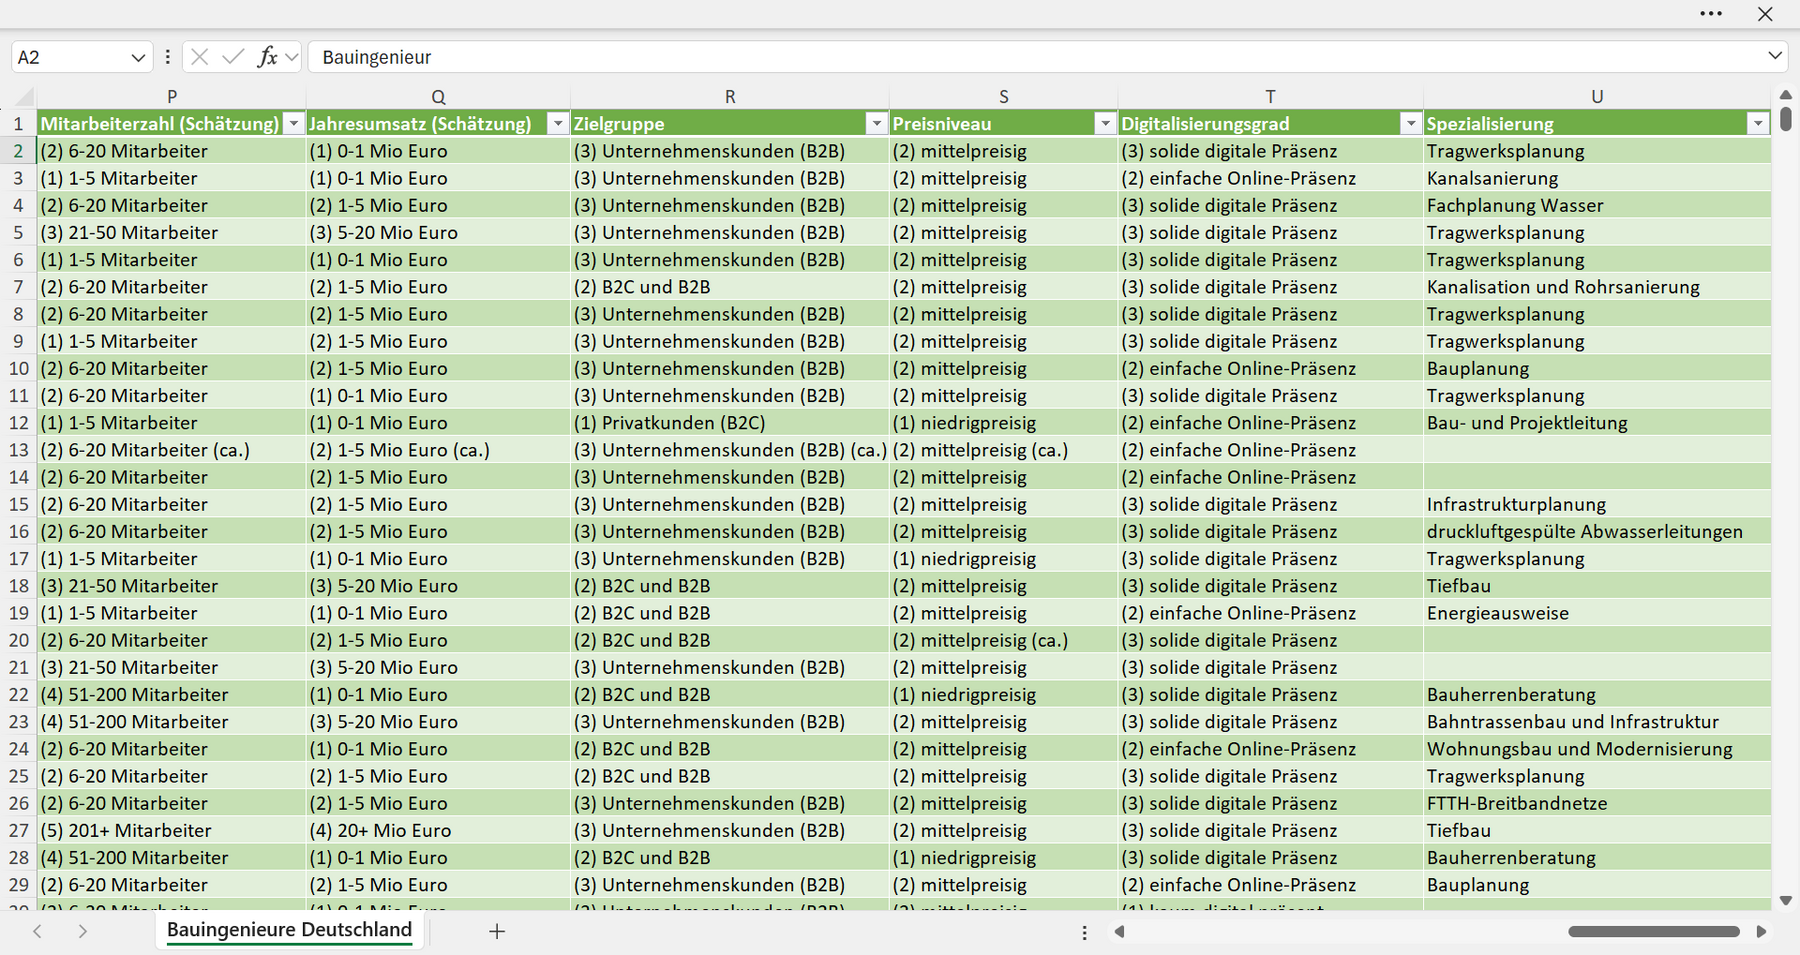Image resolution: width=1800 pixels, height=955 pixels.
Task: Click row 18 cell 'Tiefbau'
Action: click(x=1597, y=586)
